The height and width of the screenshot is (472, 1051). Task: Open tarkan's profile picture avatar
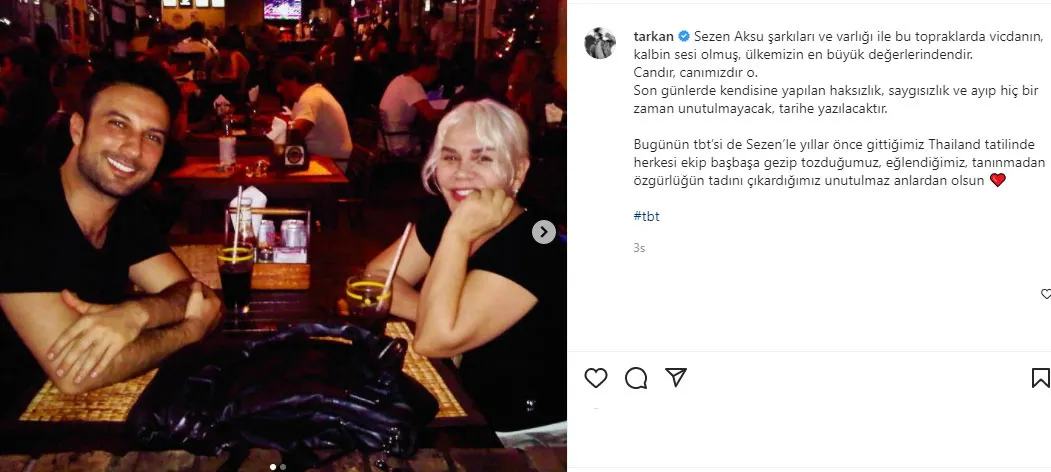pyautogui.click(x=600, y=43)
